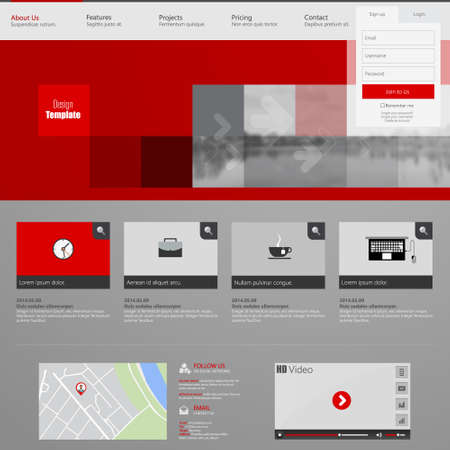Click the top list icon in video sidebar

pyautogui.click(x=402, y=372)
